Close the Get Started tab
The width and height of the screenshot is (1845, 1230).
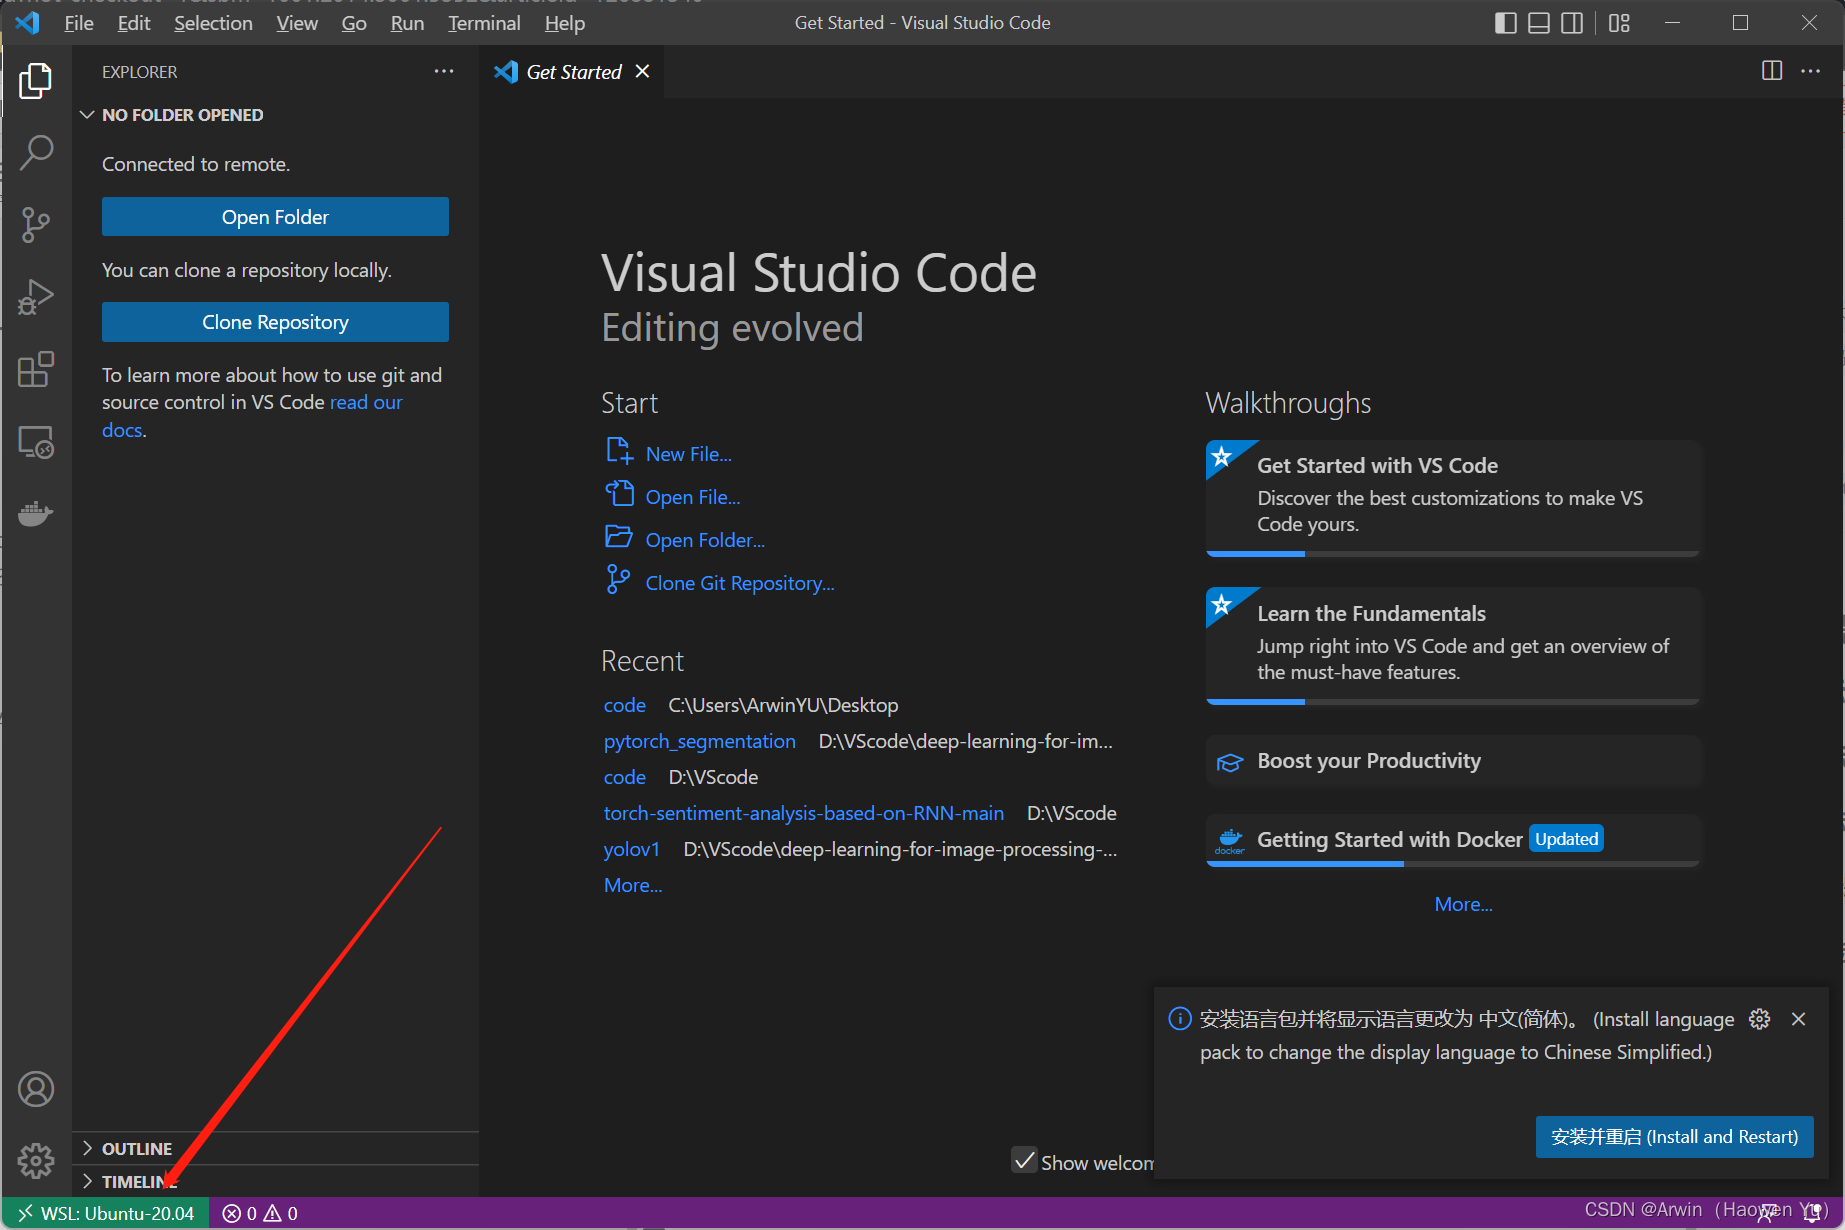coord(643,71)
